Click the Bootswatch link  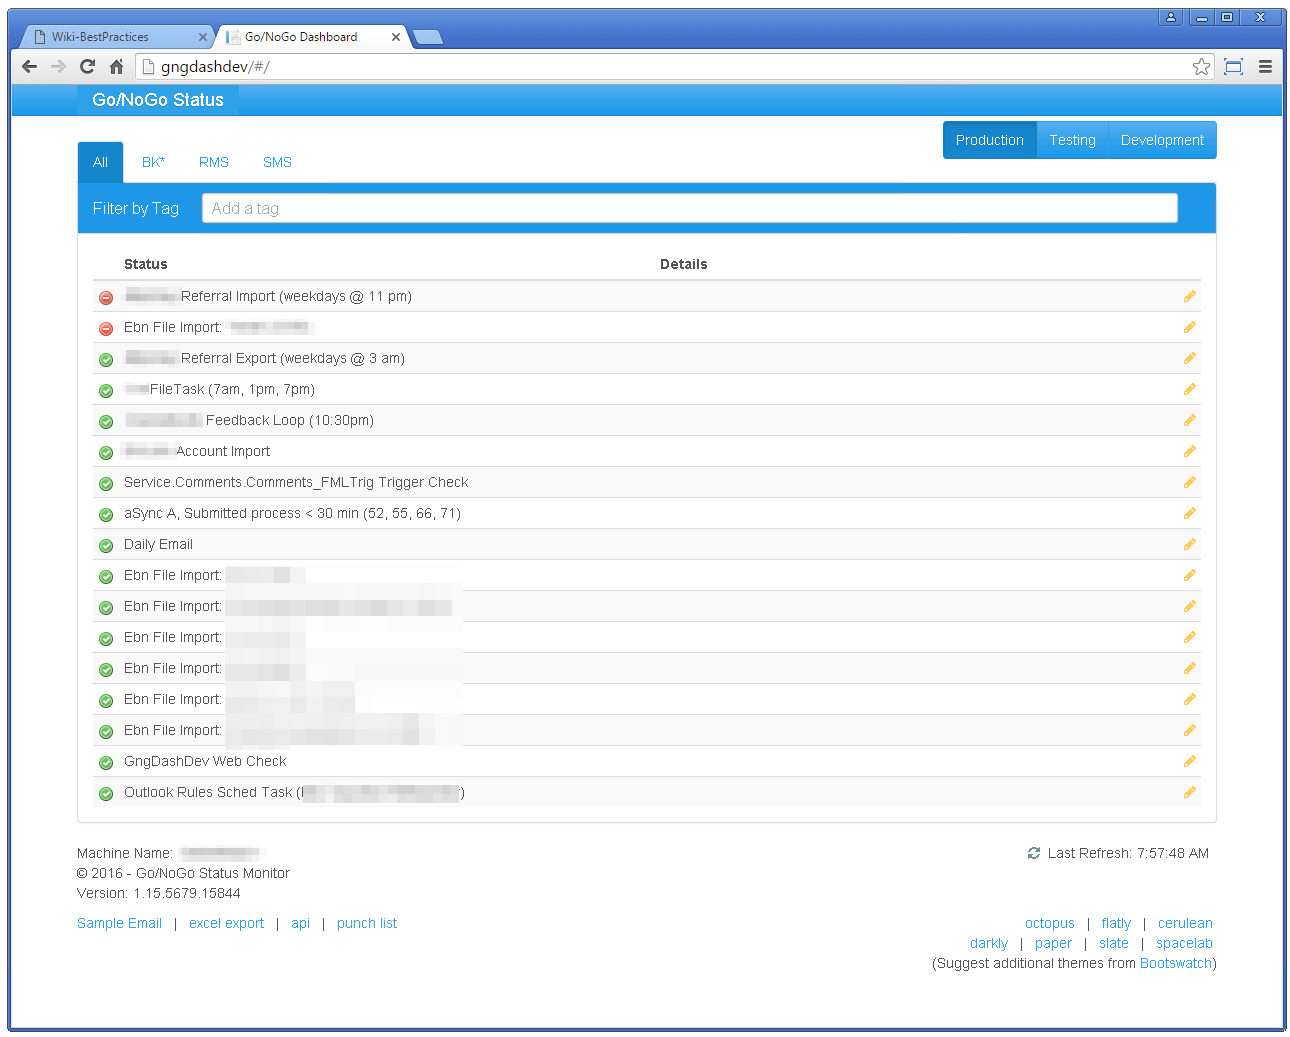[x=1175, y=963]
